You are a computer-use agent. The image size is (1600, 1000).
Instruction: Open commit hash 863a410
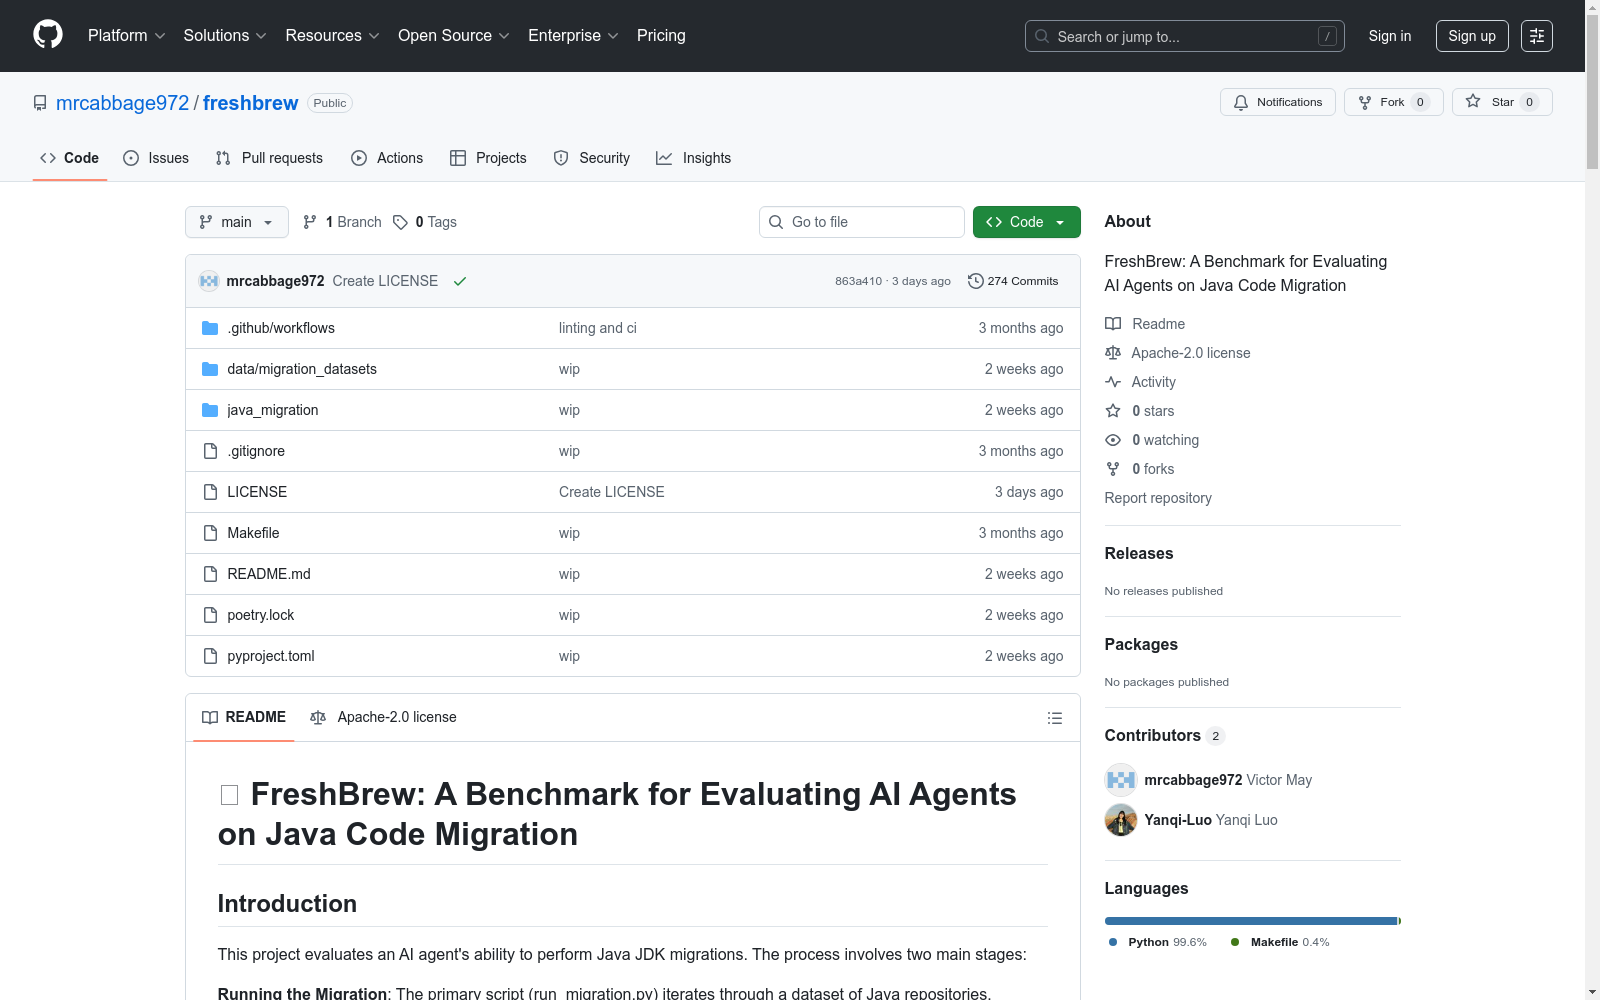point(859,281)
